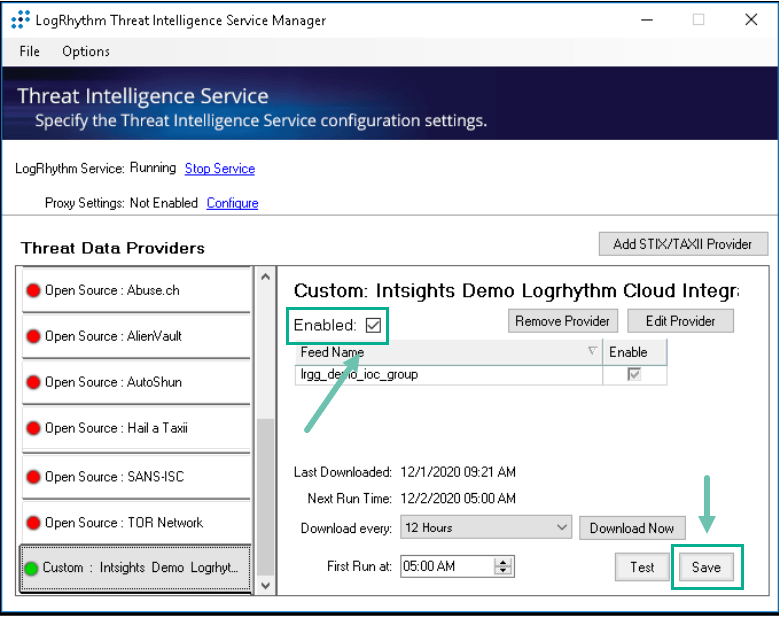The image size is (779, 617).
Task: Click the Configure proxy settings link
Action: pos(232,203)
